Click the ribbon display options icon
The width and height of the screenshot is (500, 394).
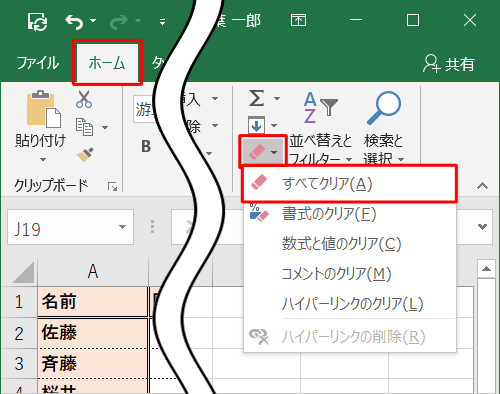(x=298, y=21)
